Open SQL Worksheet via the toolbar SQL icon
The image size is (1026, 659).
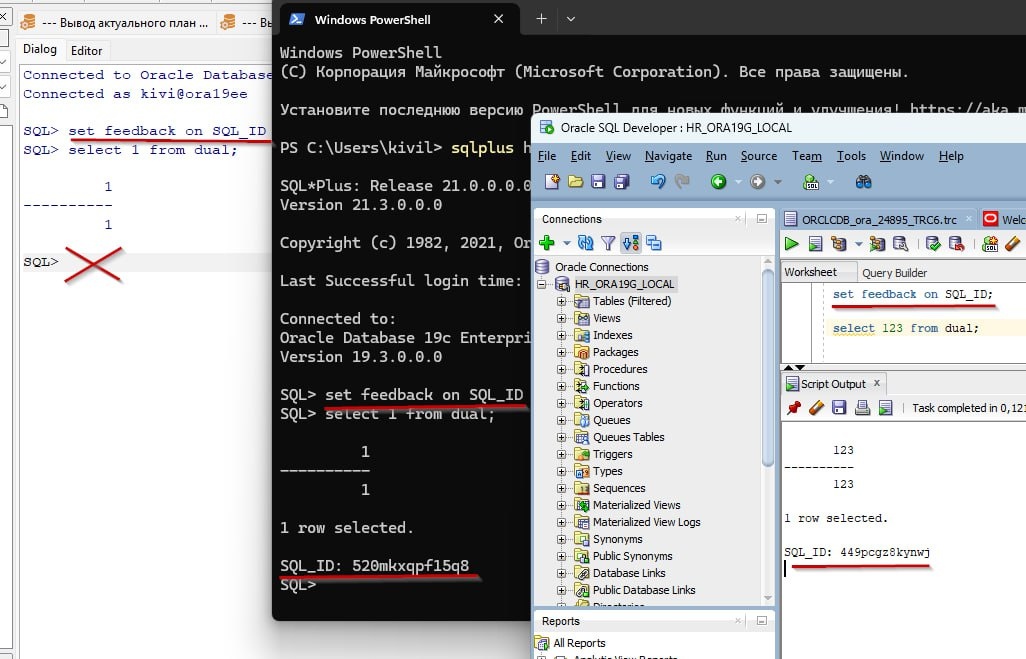point(811,181)
